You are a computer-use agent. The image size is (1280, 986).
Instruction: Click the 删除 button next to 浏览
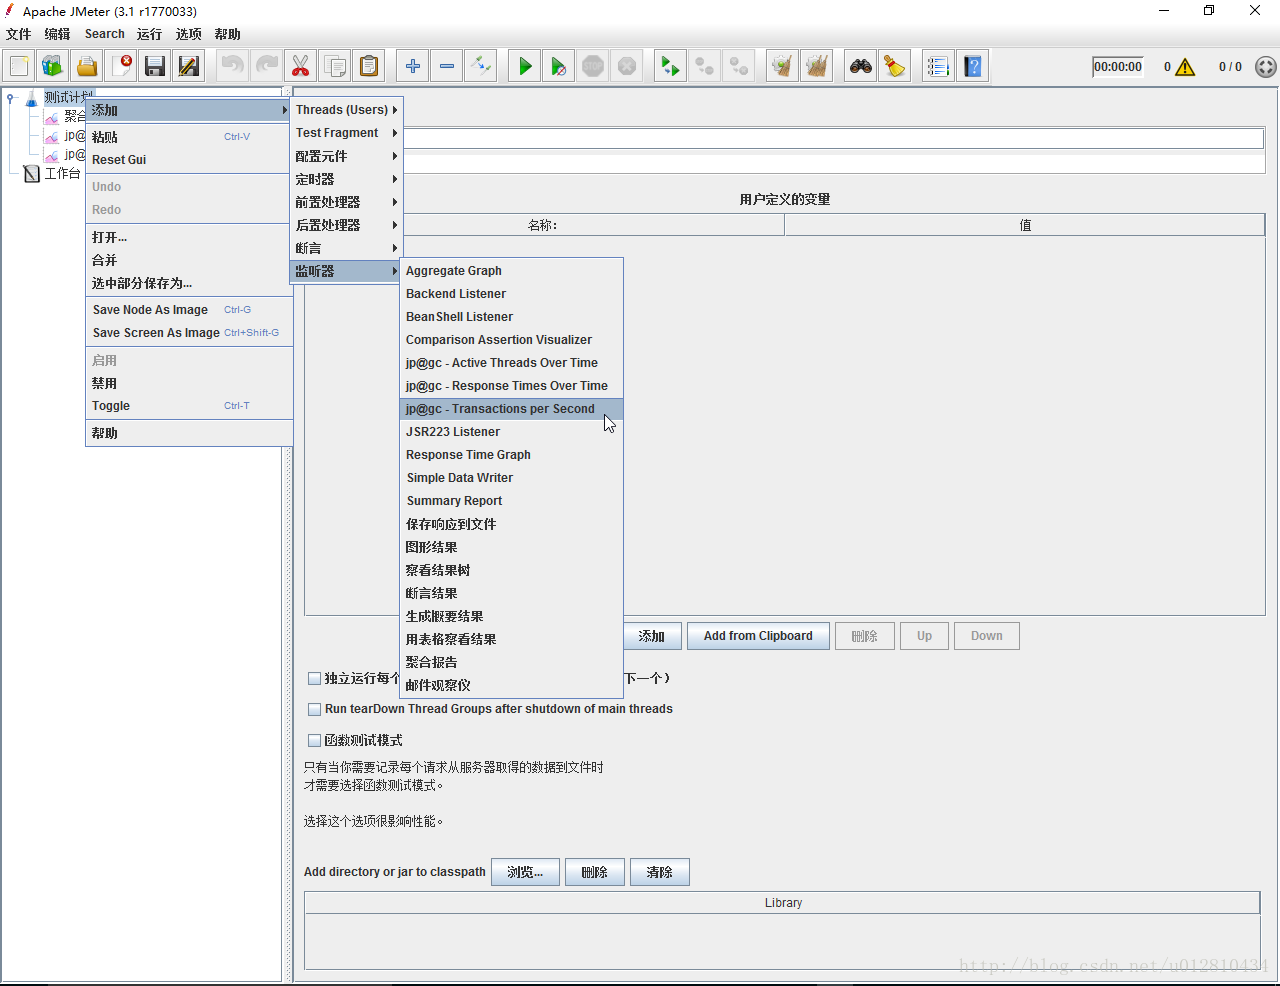(x=595, y=872)
